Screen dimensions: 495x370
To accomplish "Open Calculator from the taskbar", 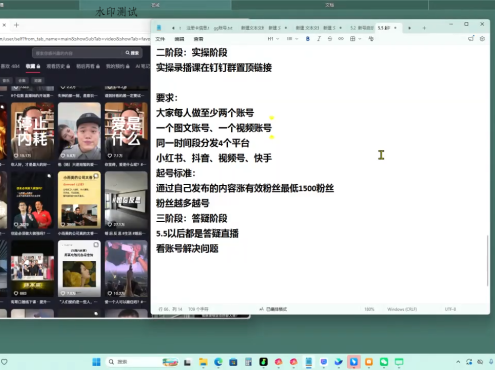I will pyautogui.click(x=248, y=362).
